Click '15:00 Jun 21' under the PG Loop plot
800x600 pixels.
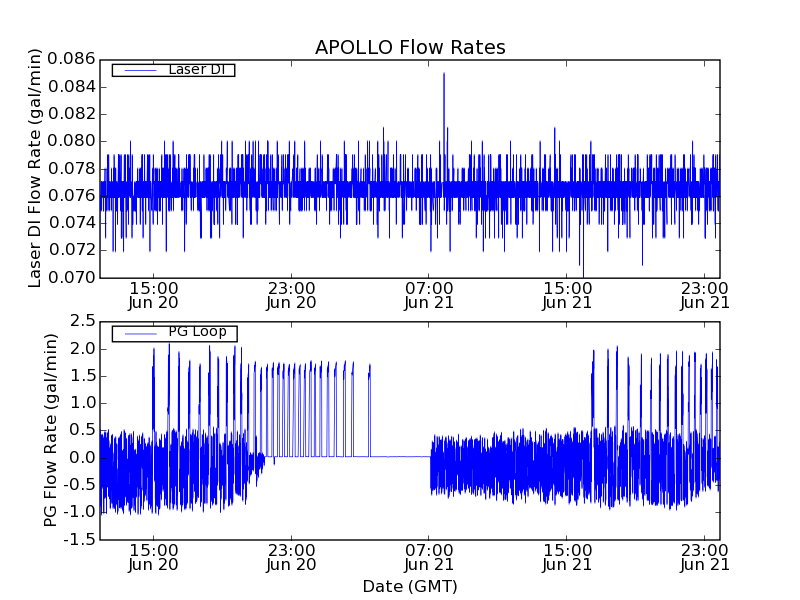567,558
